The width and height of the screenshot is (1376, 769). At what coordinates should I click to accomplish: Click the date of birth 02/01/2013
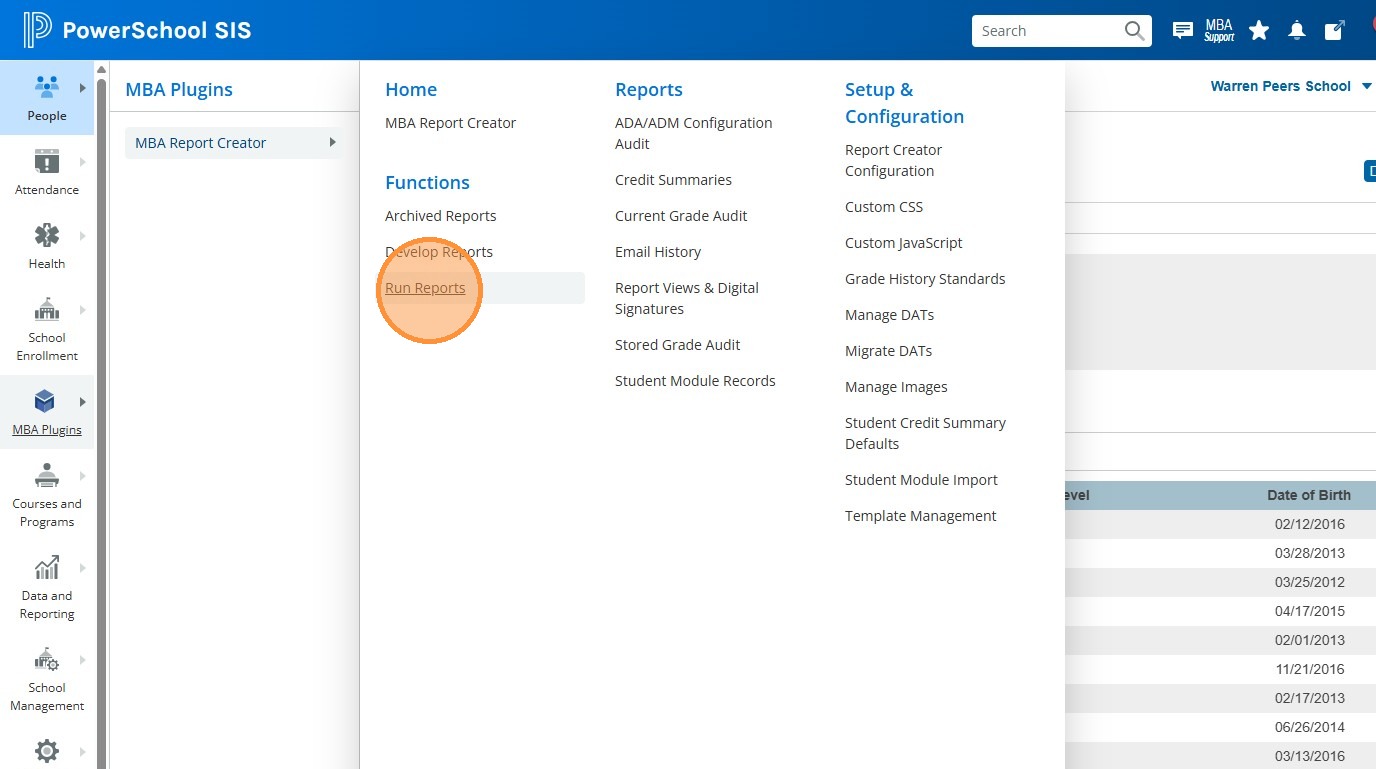(x=1309, y=640)
